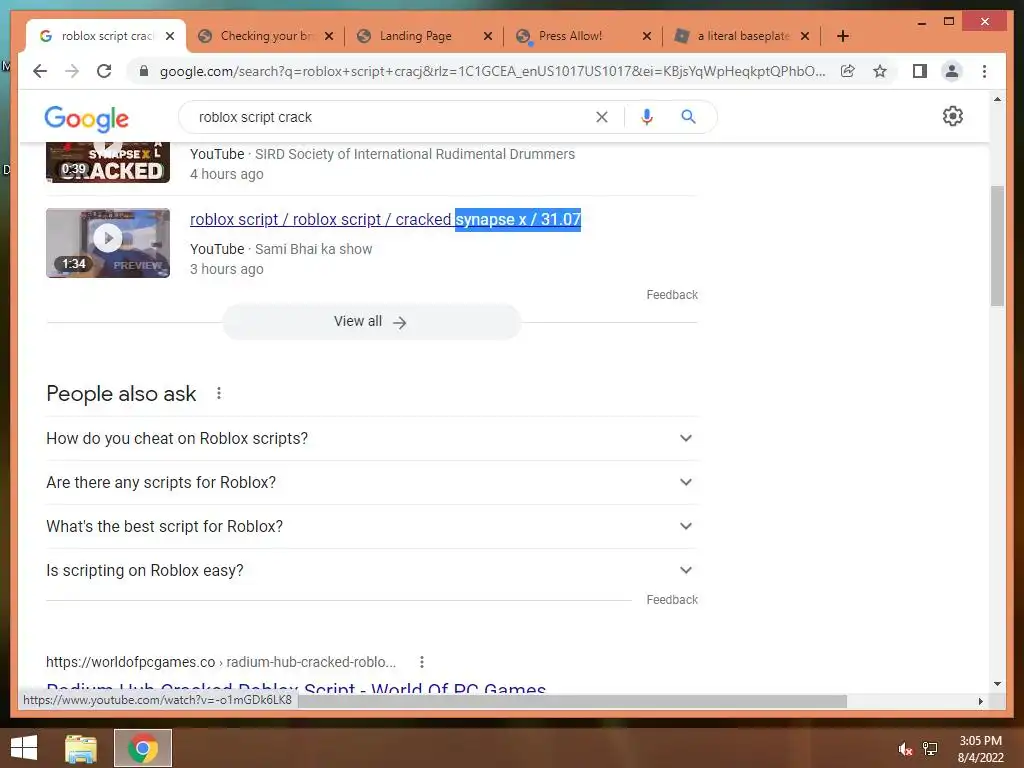Click View all videos button
This screenshot has width=1024, height=768.
371,321
